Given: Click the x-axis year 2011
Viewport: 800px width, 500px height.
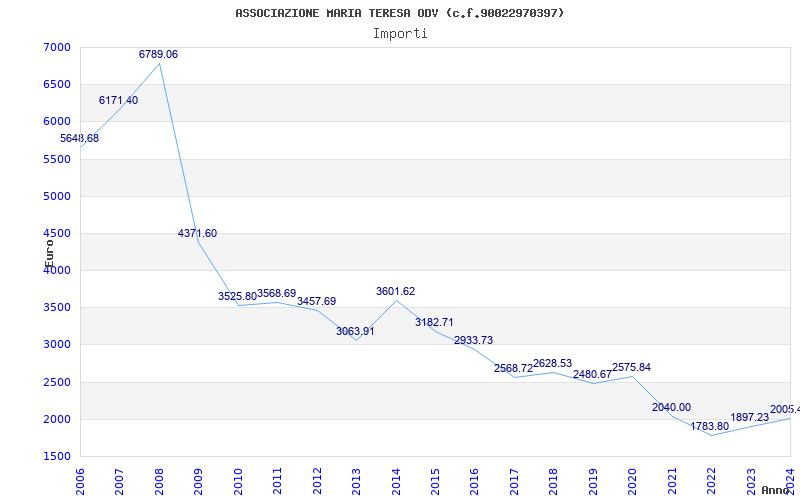Looking at the screenshot, I should [277, 481].
